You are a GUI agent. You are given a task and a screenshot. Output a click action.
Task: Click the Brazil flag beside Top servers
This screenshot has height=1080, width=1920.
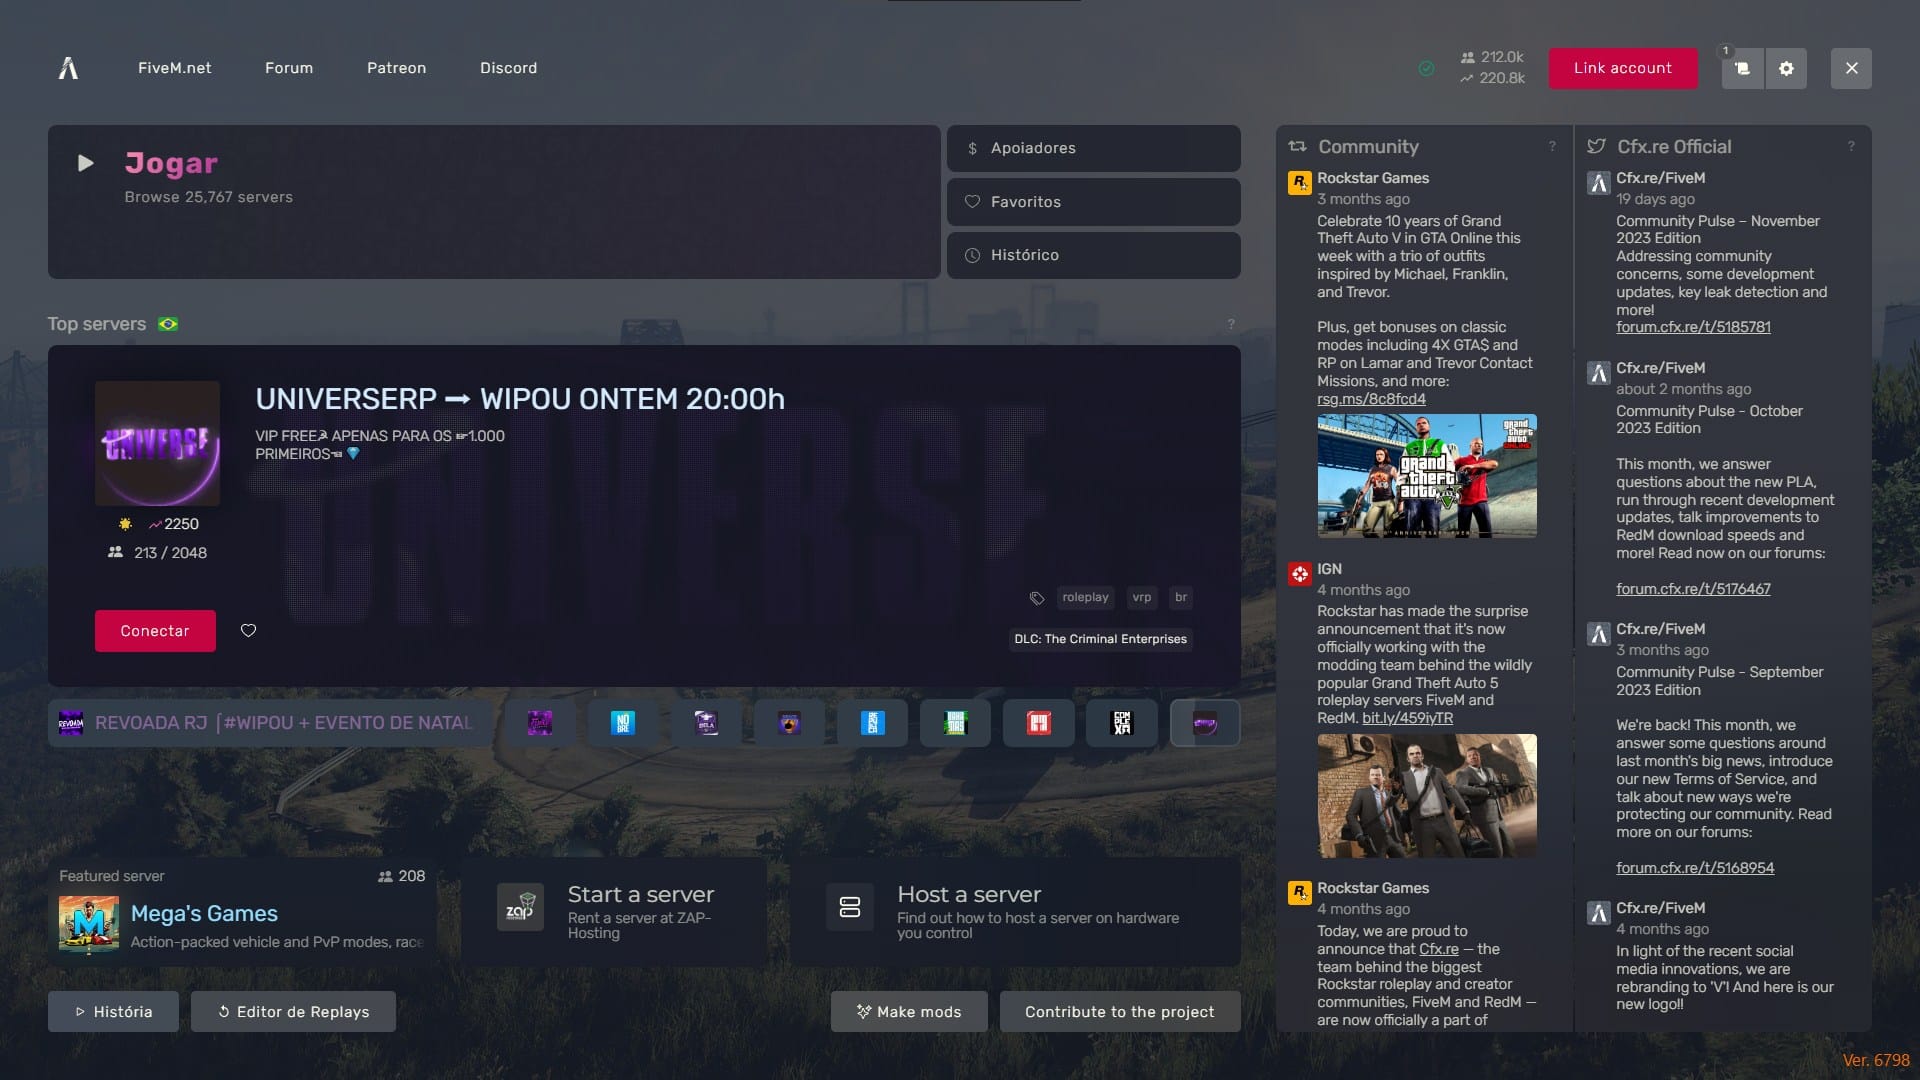pos(169,324)
